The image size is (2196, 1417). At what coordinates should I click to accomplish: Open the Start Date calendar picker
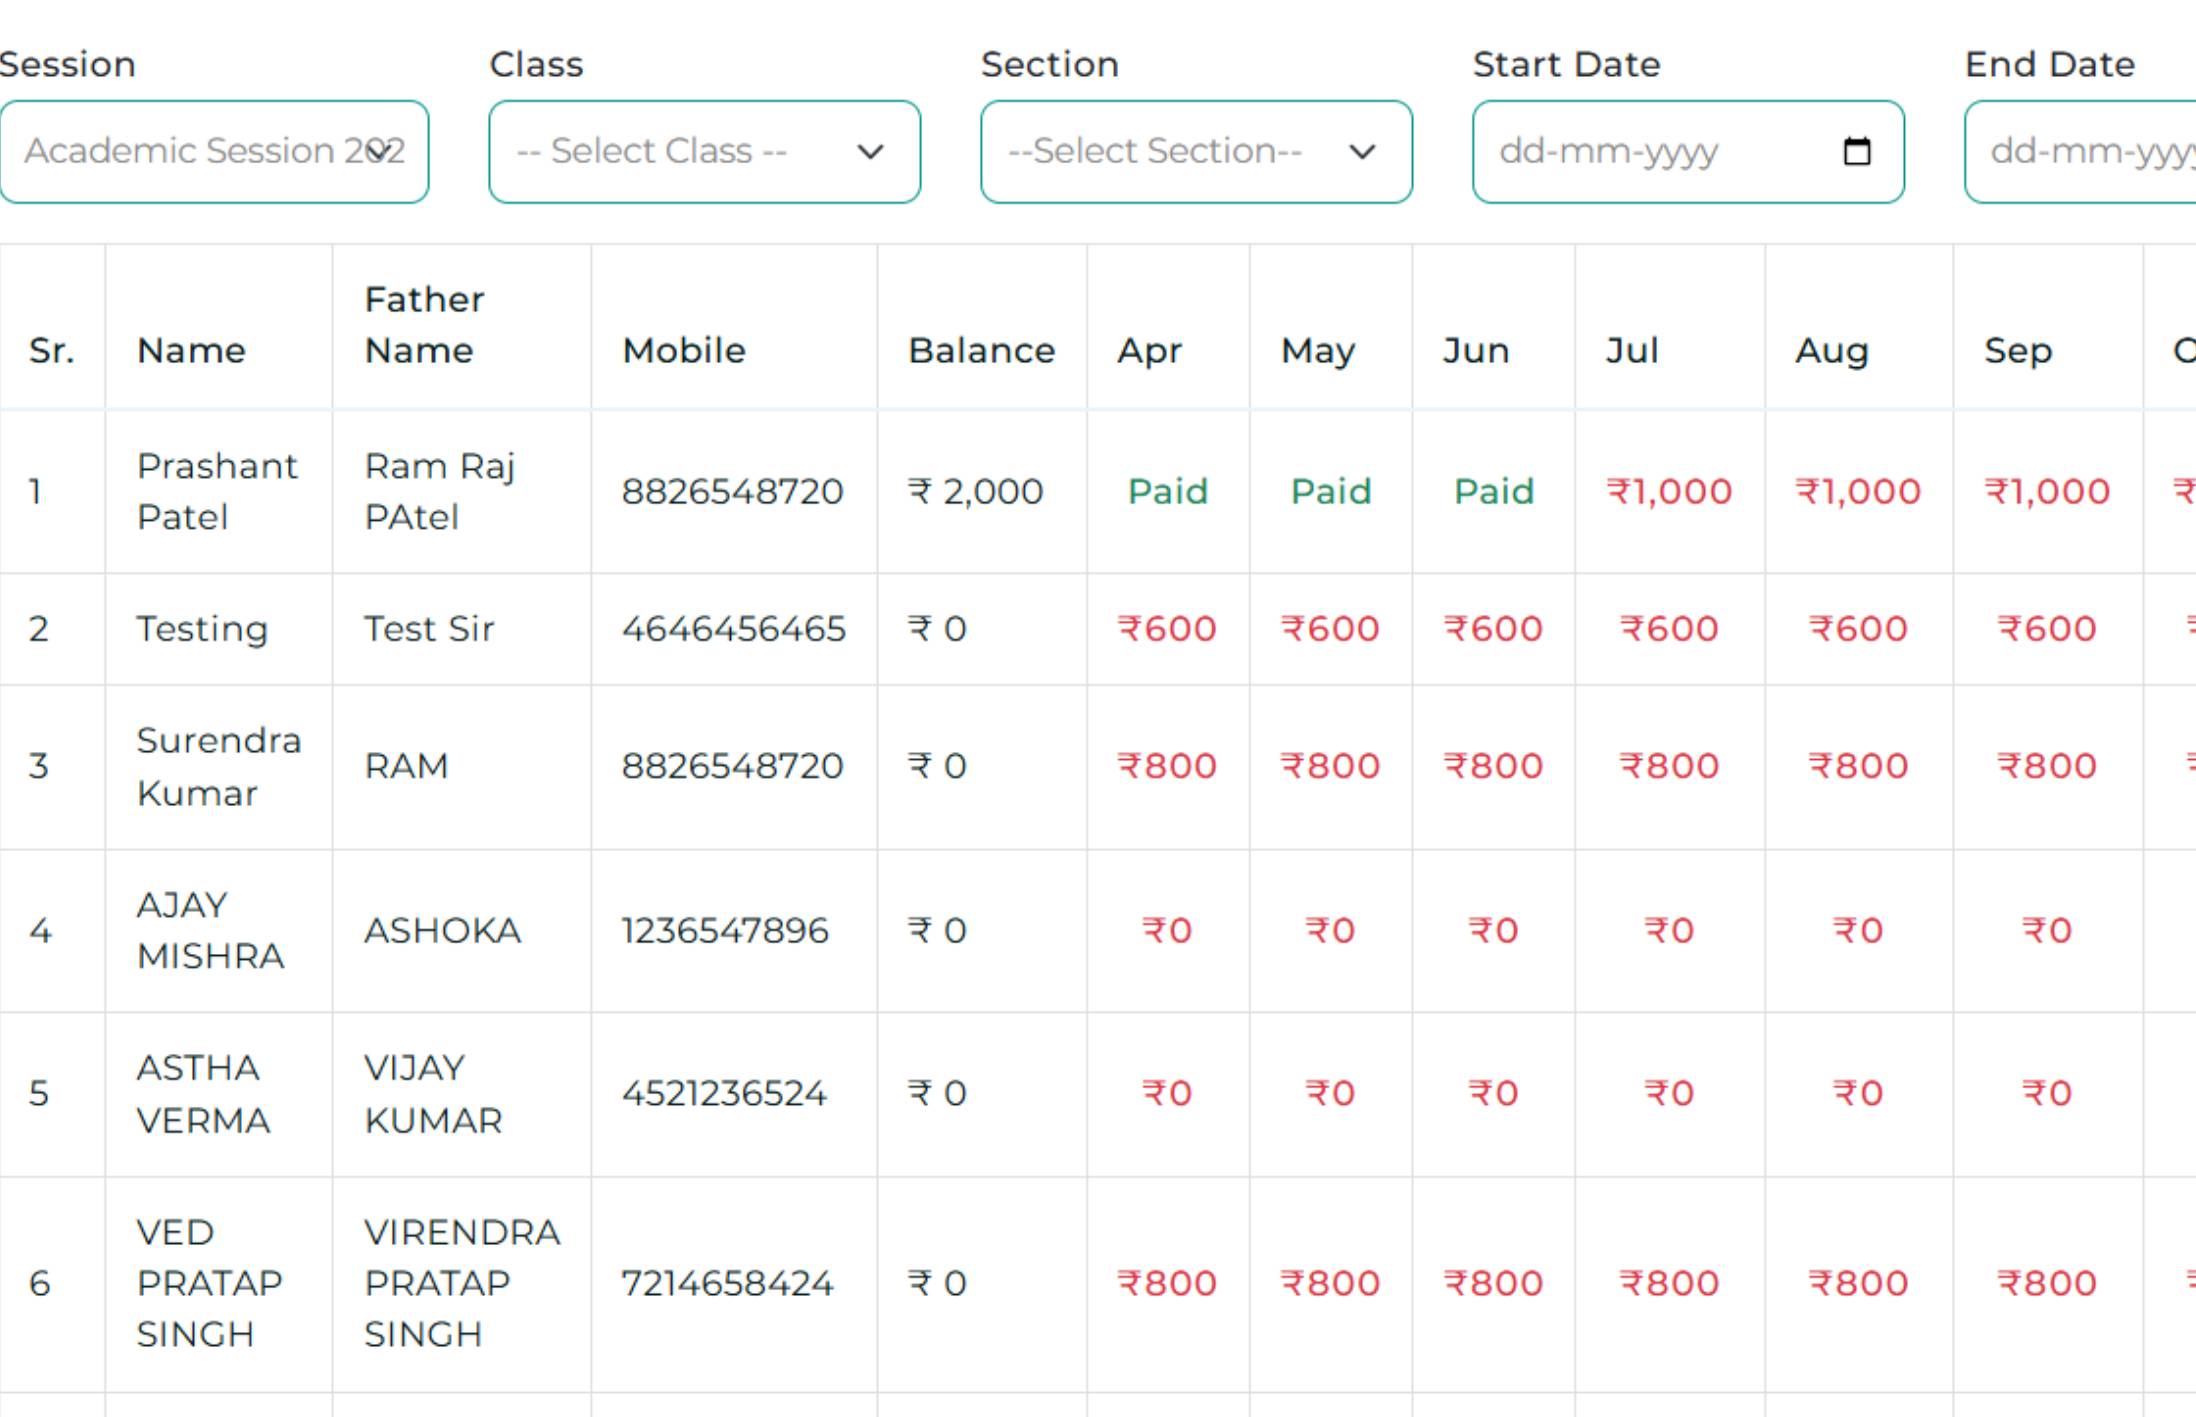click(x=1856, y=152)
